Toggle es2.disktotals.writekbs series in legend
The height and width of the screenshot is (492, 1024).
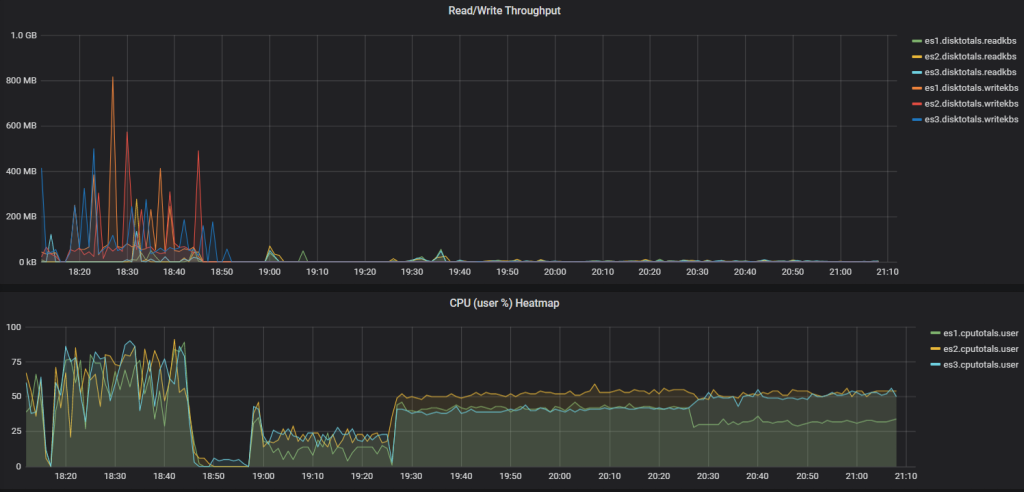pyautogui.click(x=971, y=103)
